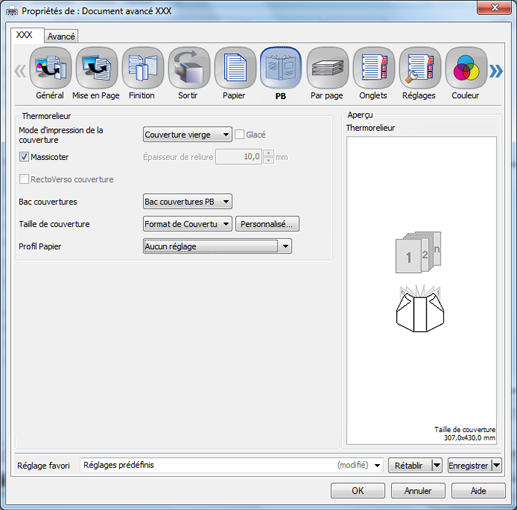Open the Bac couvertures PB dropdown
517x510 pixels.
[188, 201]
